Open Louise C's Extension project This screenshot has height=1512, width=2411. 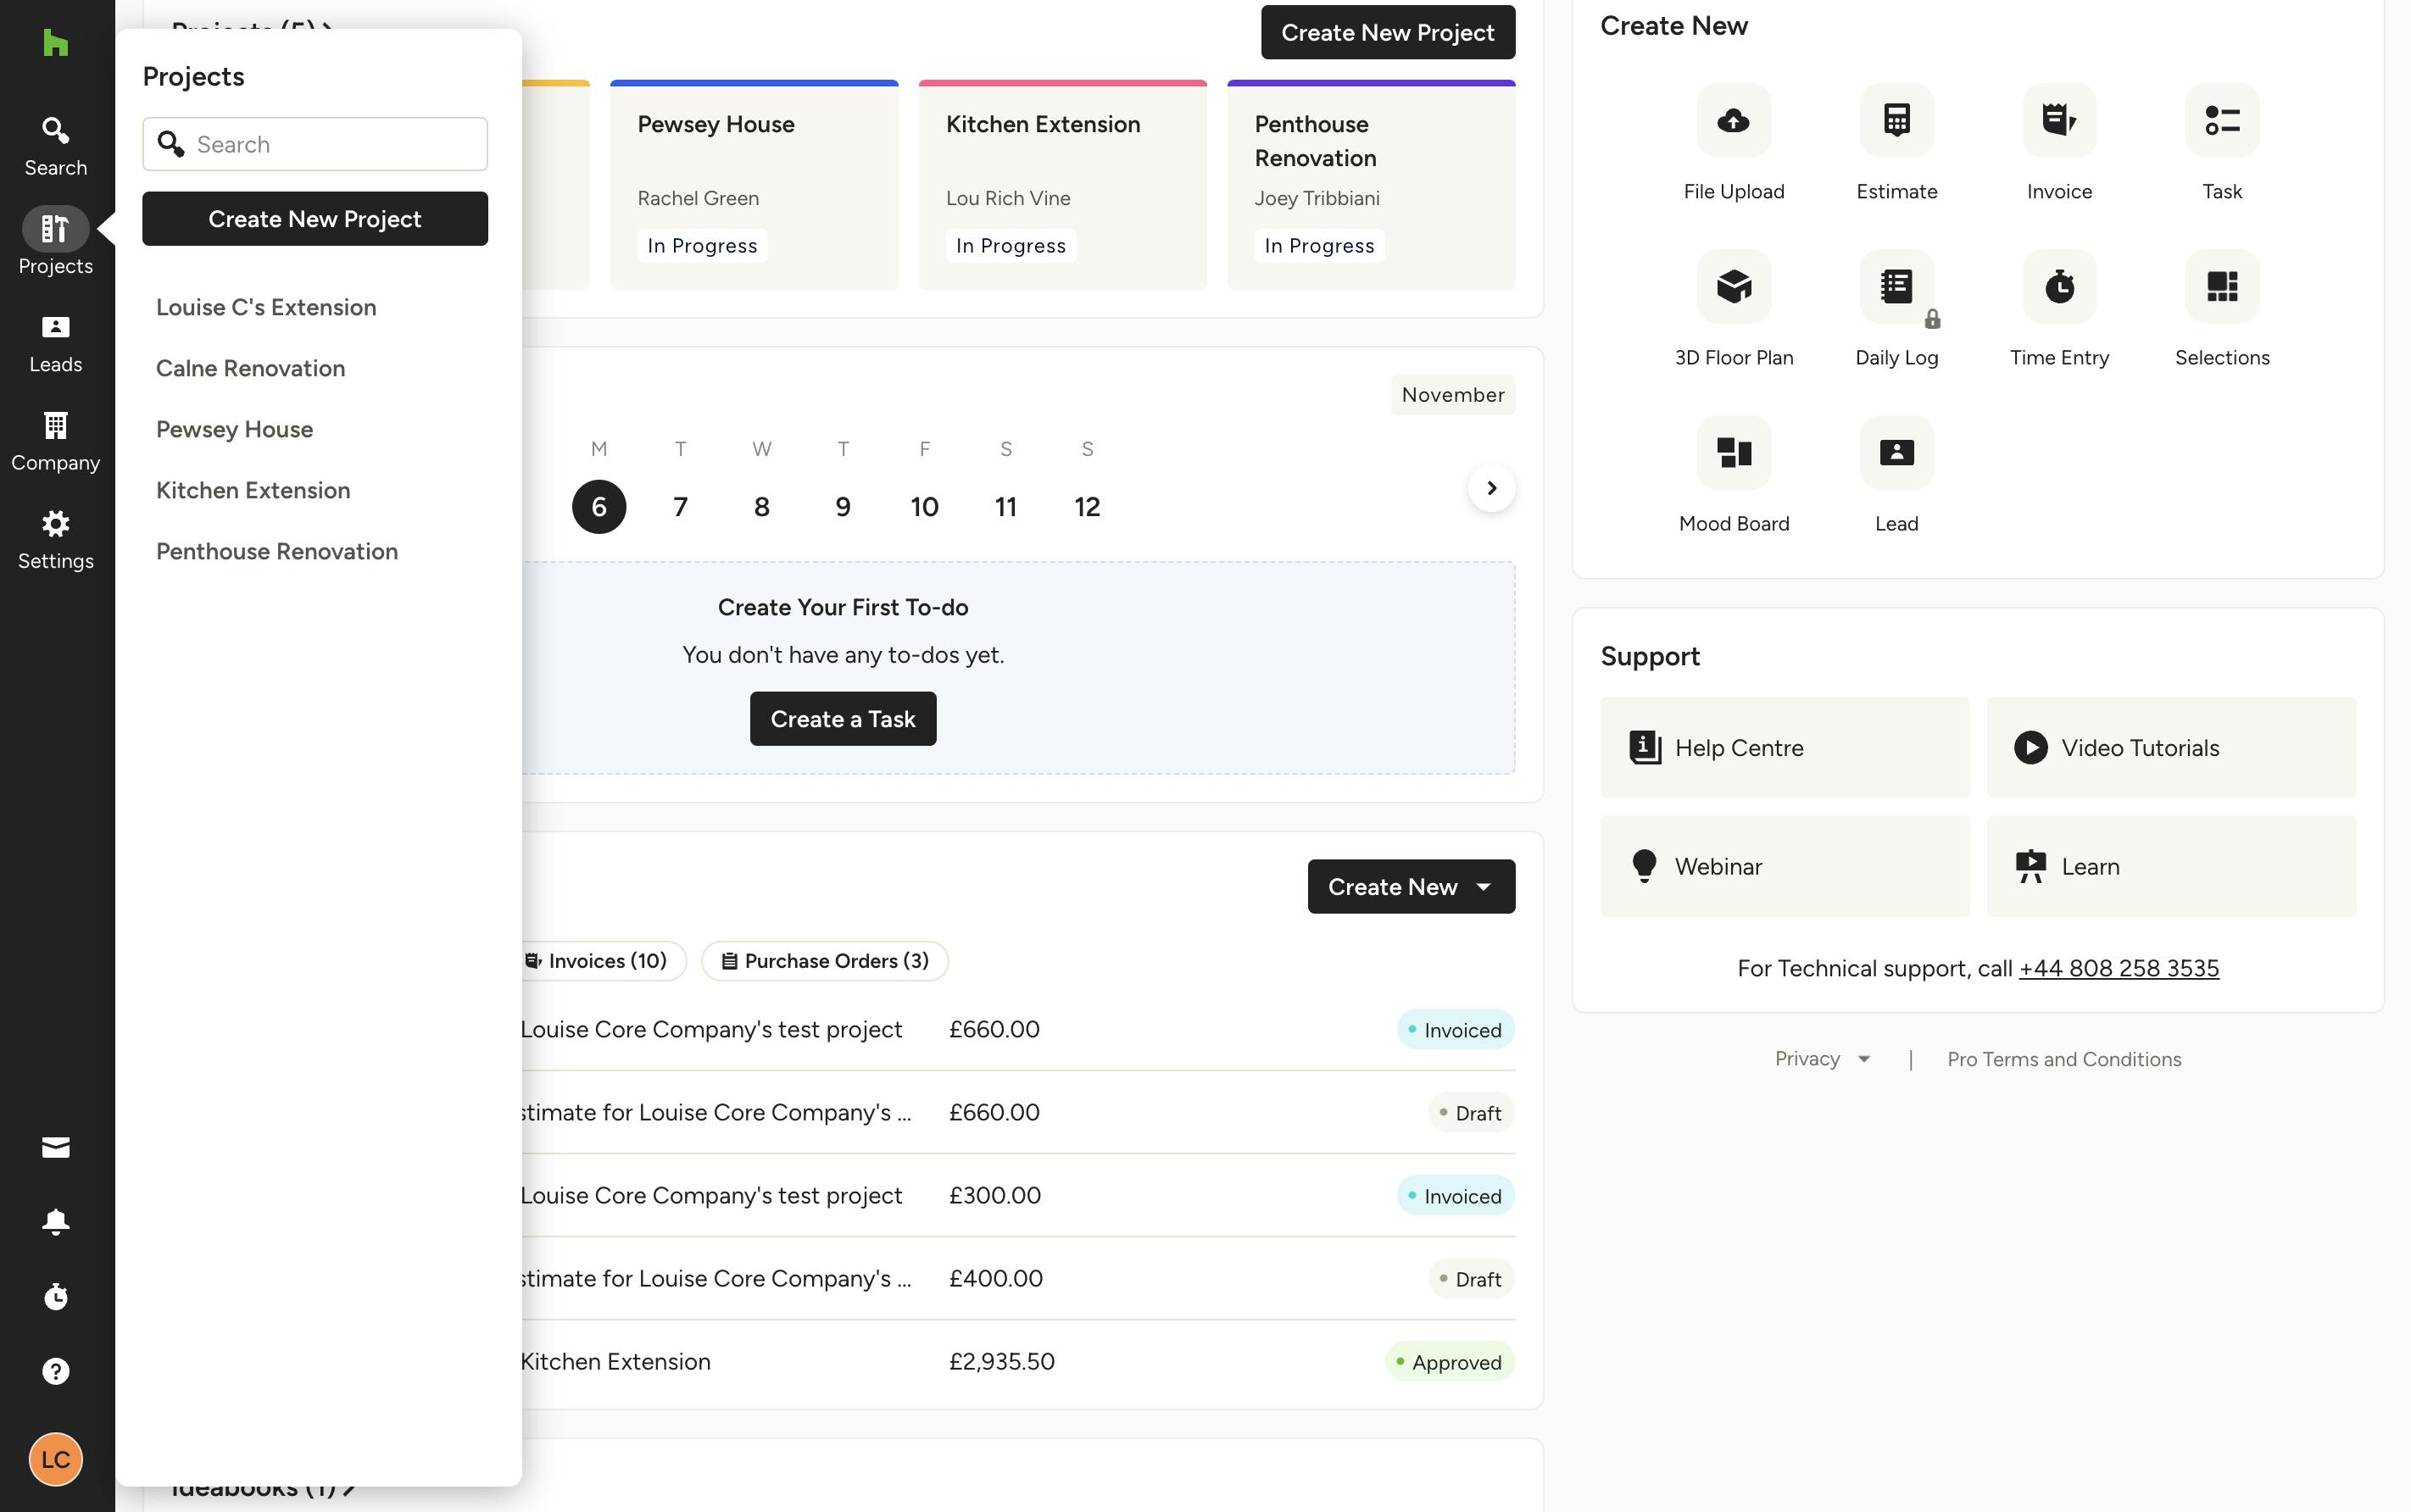(266, 307)
